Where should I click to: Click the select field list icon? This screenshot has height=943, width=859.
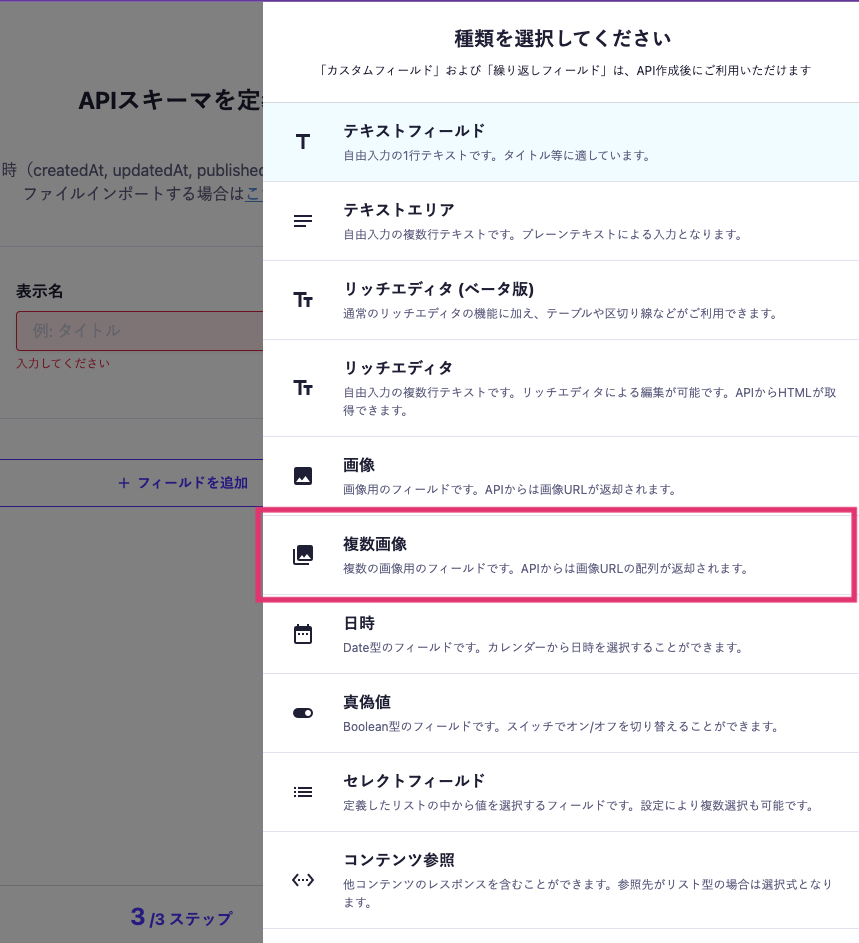pos(303,792)
